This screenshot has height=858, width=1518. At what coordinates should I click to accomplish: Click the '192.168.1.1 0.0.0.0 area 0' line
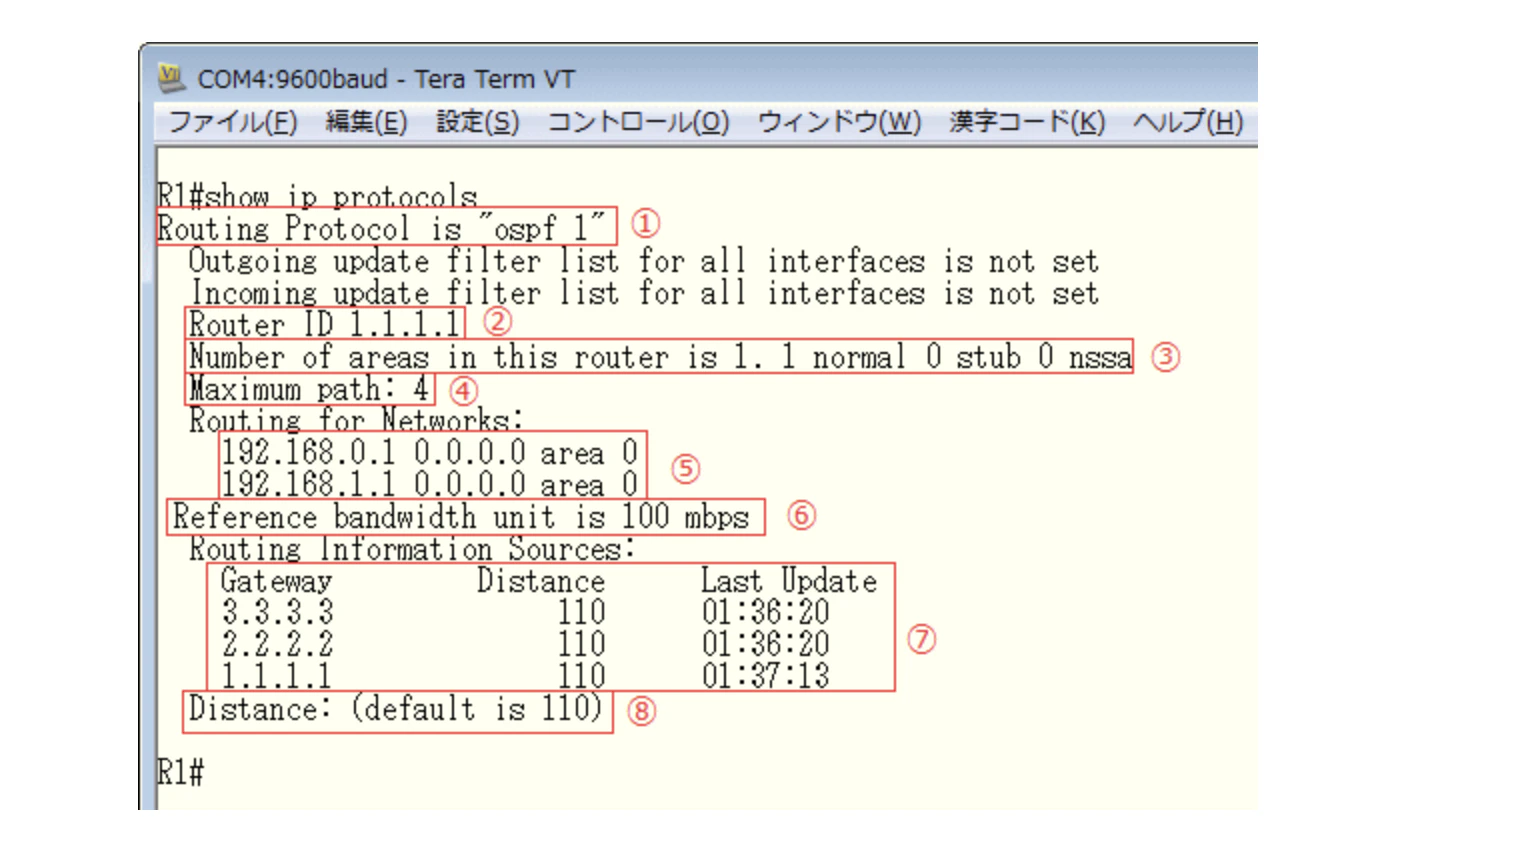[x=429, y=484]
